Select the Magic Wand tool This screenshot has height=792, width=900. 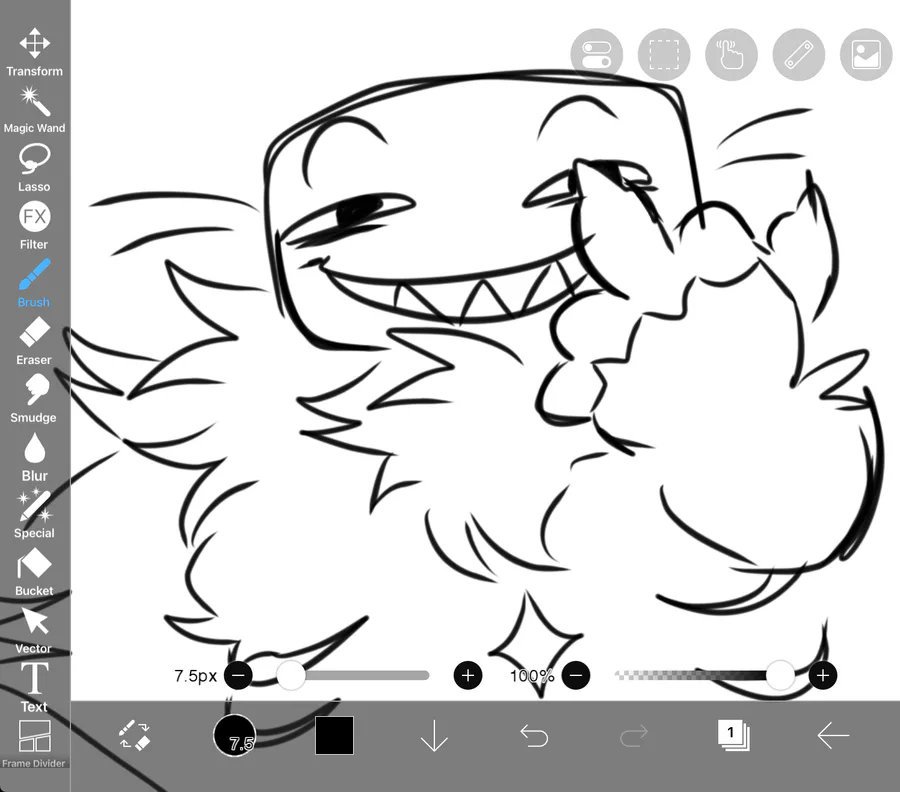[x=34, y=110]
